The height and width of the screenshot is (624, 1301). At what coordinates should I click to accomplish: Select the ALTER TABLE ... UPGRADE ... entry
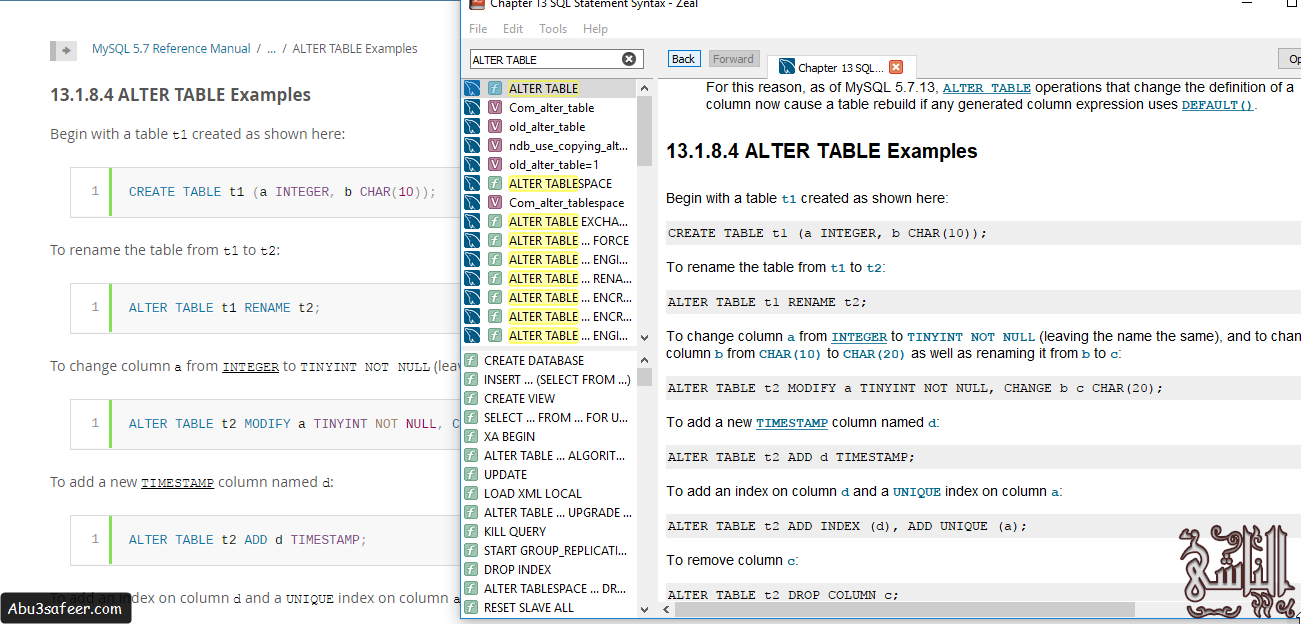point(558,512)
